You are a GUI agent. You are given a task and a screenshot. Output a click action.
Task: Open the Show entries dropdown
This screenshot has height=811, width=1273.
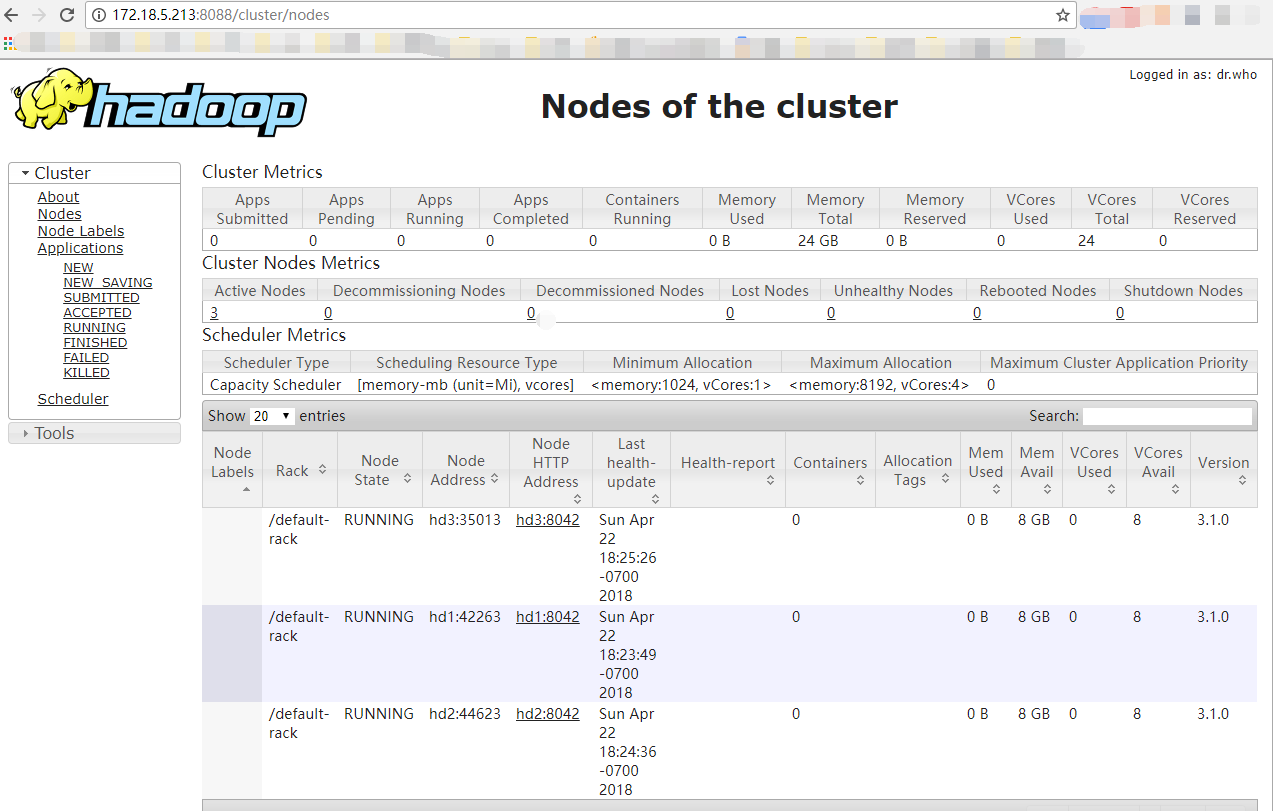[272, 416]
